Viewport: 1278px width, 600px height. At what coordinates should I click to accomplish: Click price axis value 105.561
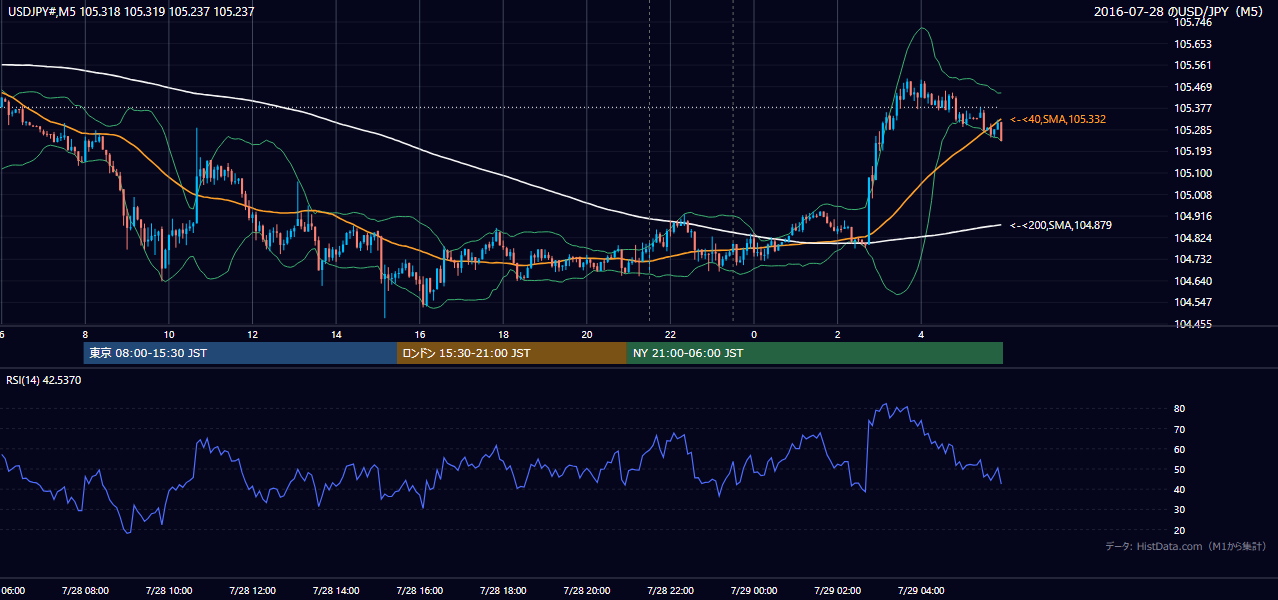(1194, 65)
